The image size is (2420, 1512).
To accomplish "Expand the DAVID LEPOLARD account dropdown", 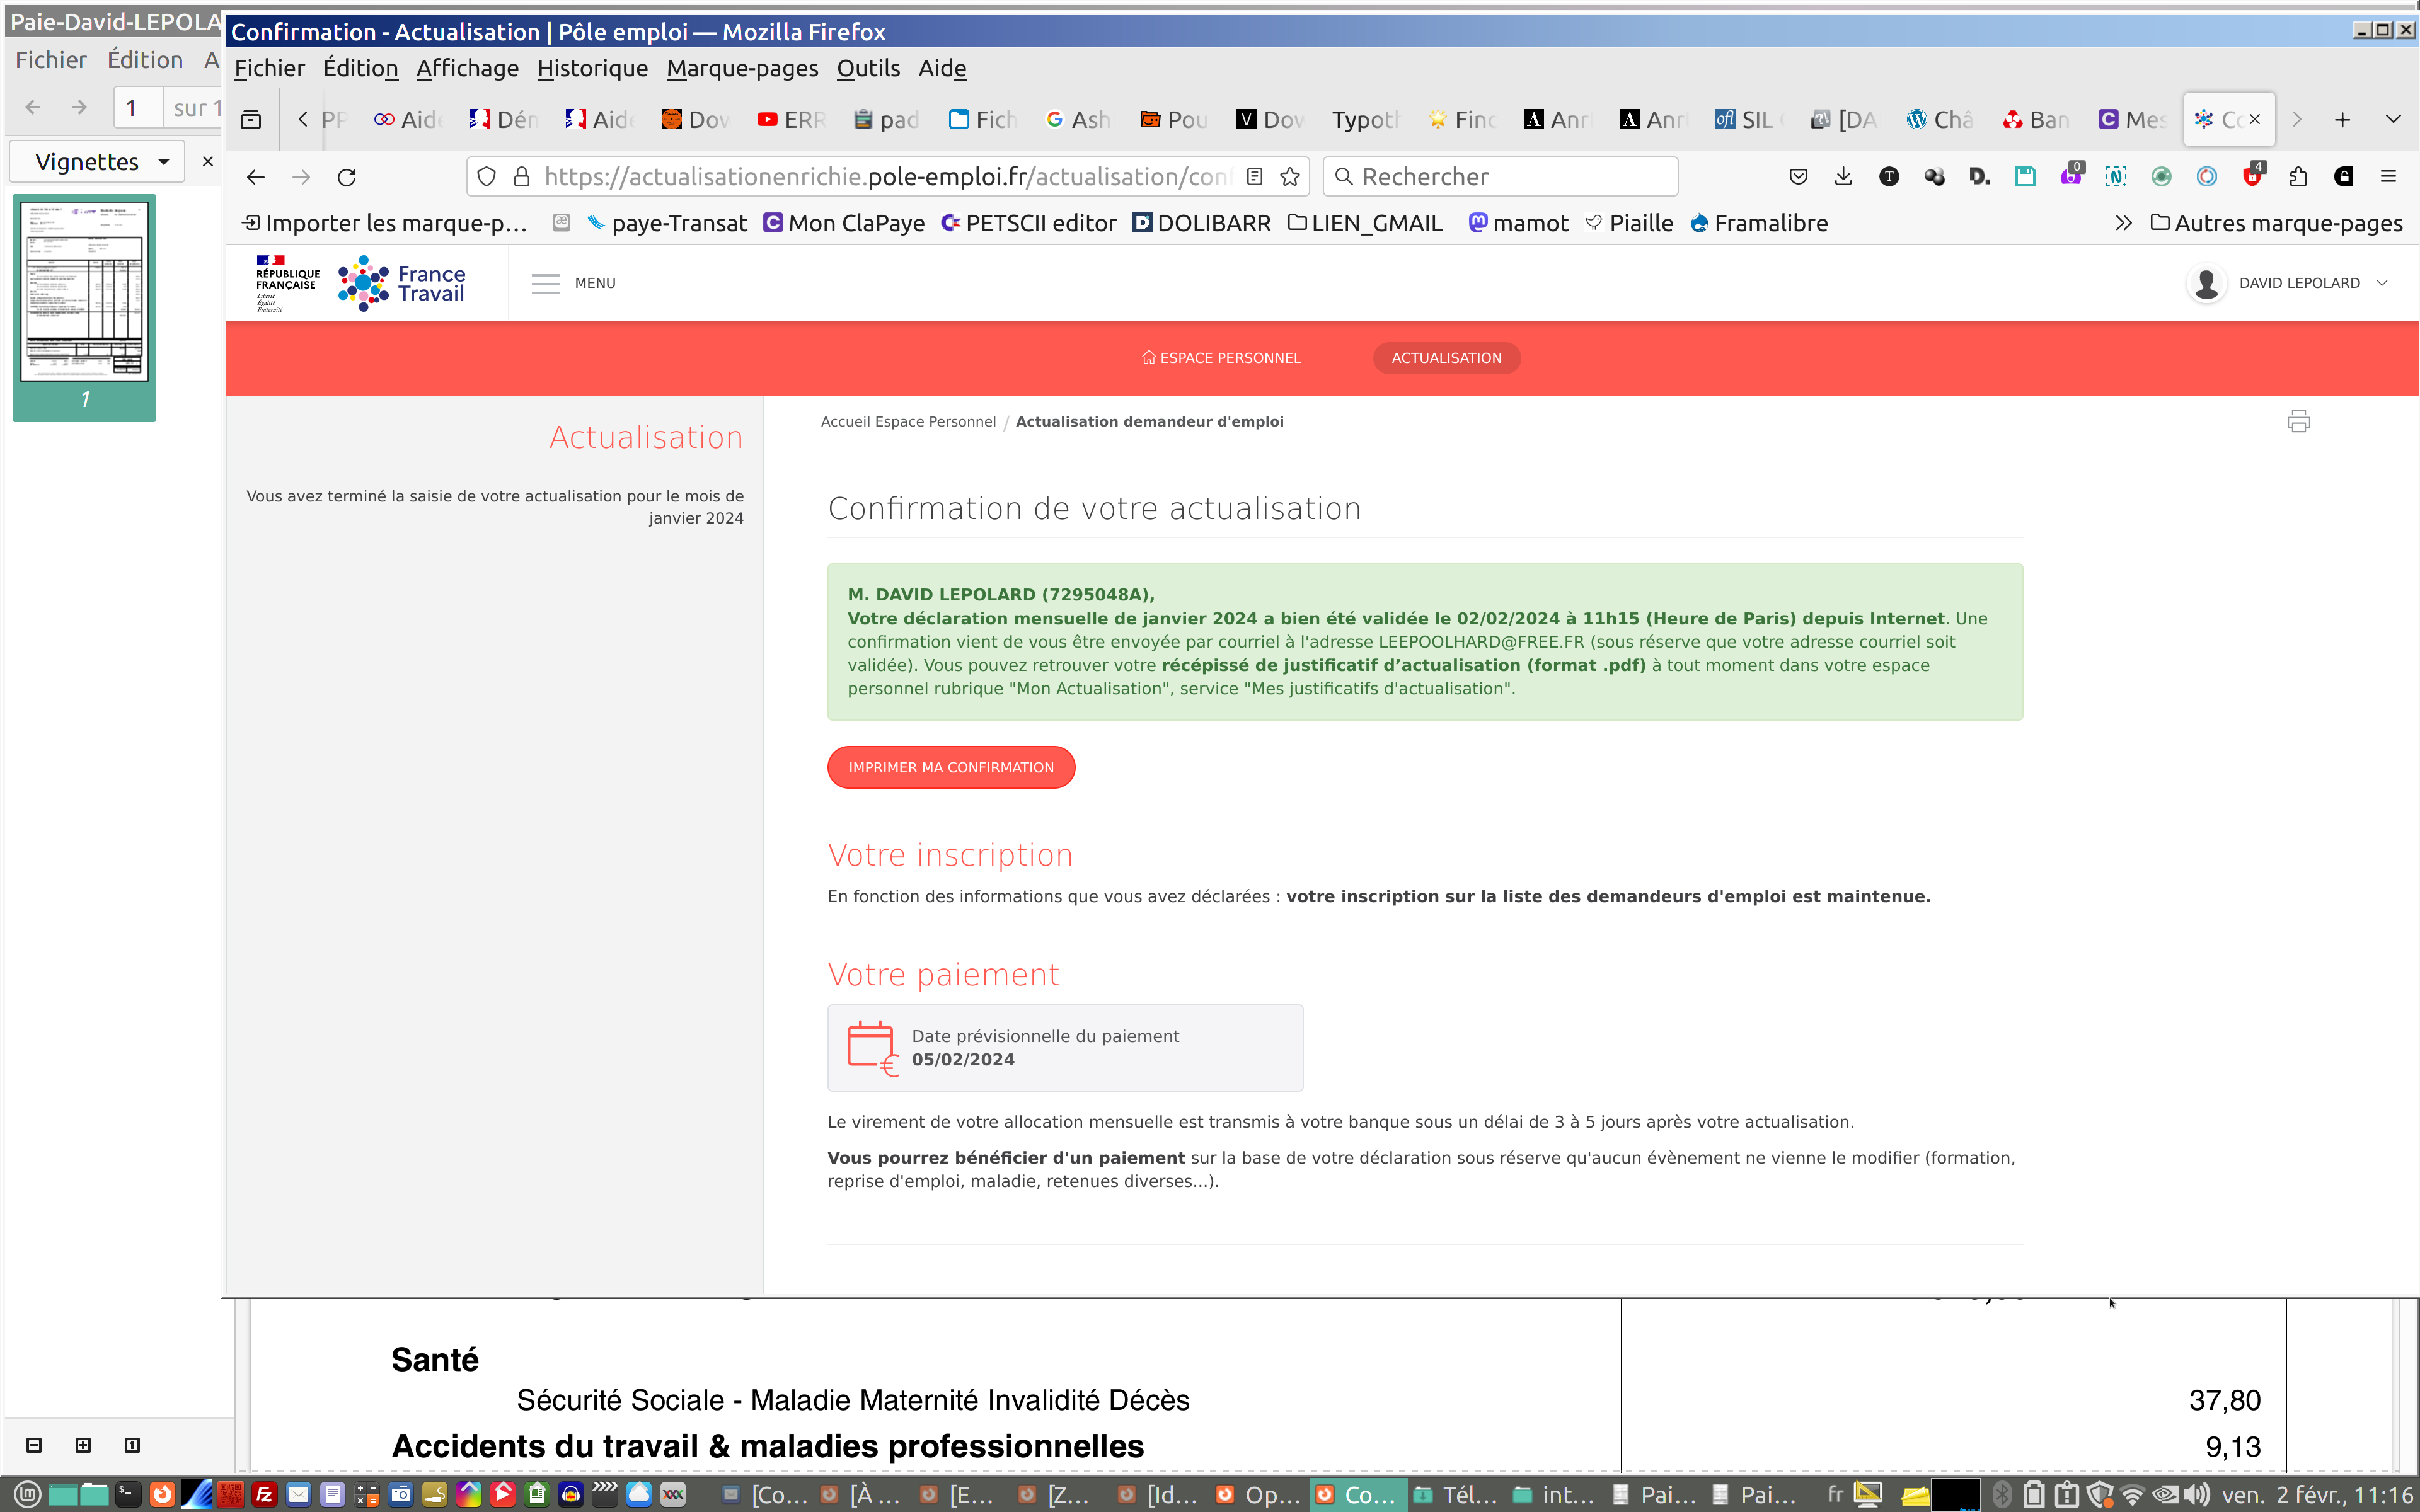I will tap(2382, 284).
